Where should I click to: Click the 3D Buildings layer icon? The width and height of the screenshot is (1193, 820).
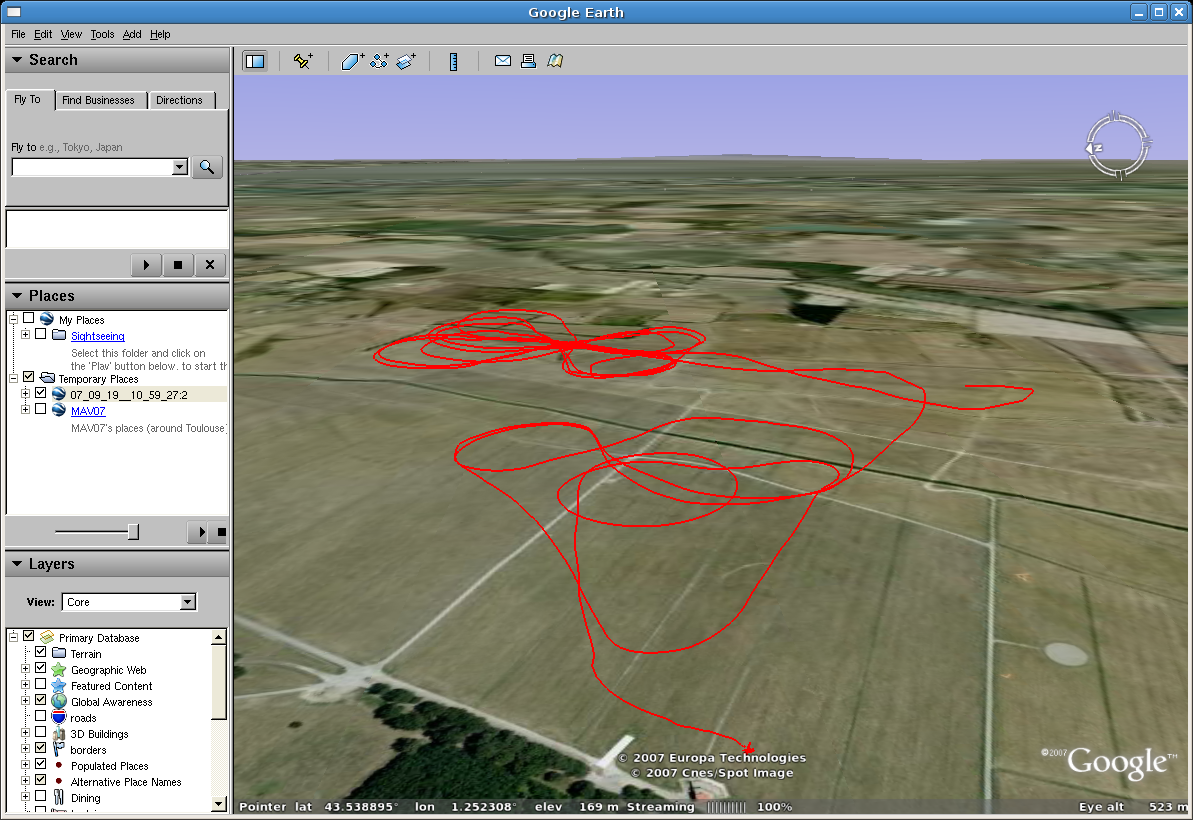[59, 733]
